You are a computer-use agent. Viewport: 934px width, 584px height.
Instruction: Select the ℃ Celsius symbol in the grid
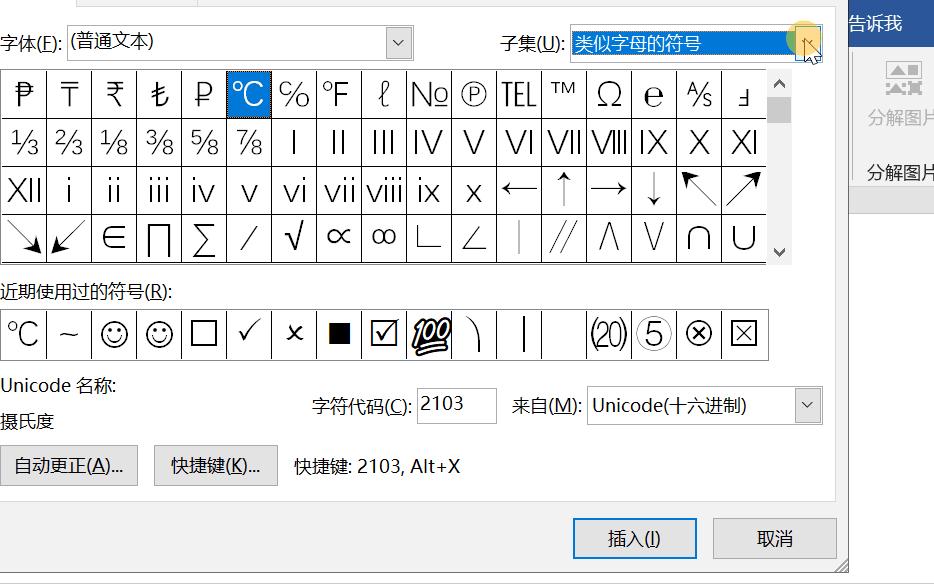[x=248, y=94]
